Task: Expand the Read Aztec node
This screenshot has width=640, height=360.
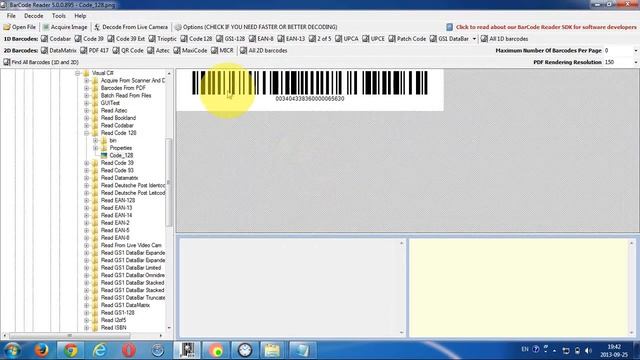Action: click(87, 111)
